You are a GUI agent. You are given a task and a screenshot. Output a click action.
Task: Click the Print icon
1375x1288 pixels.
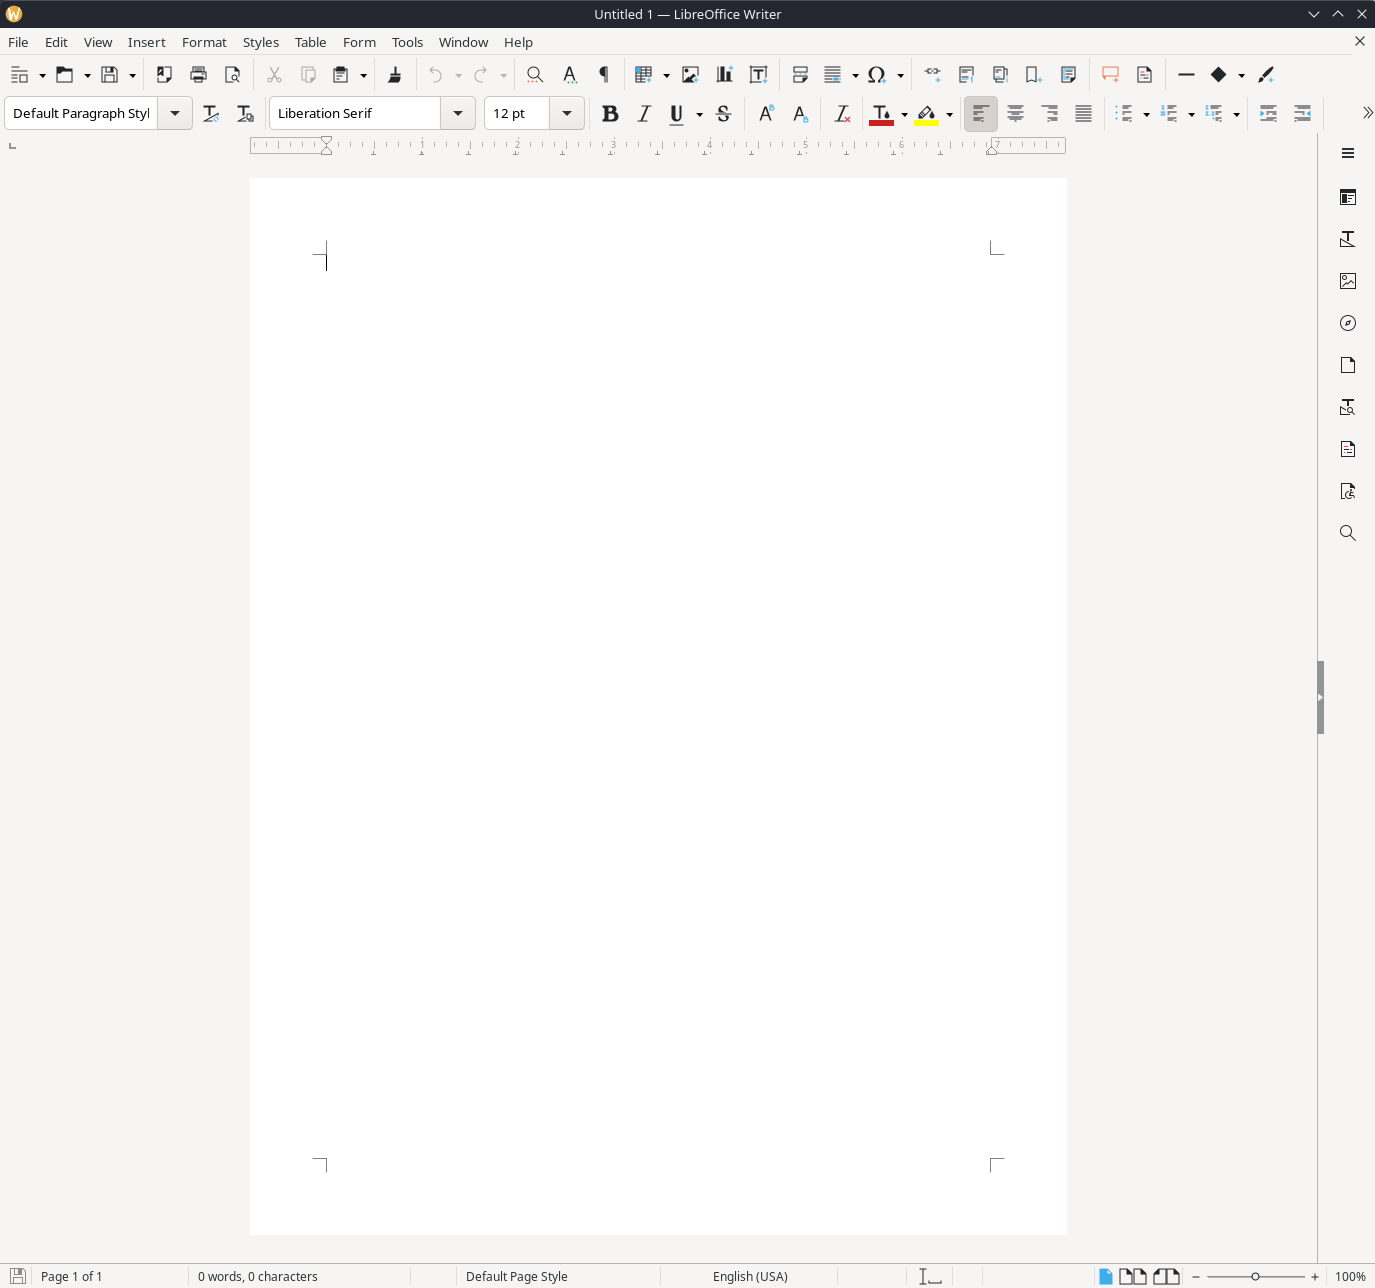click(x=198, y=75)
